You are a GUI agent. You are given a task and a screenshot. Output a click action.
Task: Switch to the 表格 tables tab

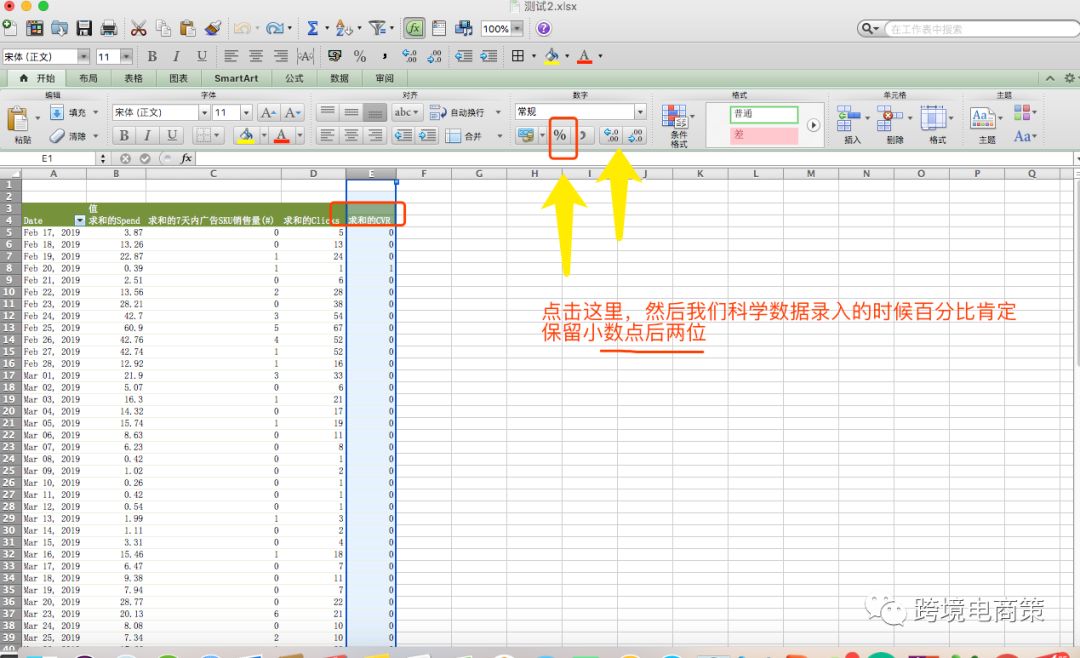[x=133, y=78]
